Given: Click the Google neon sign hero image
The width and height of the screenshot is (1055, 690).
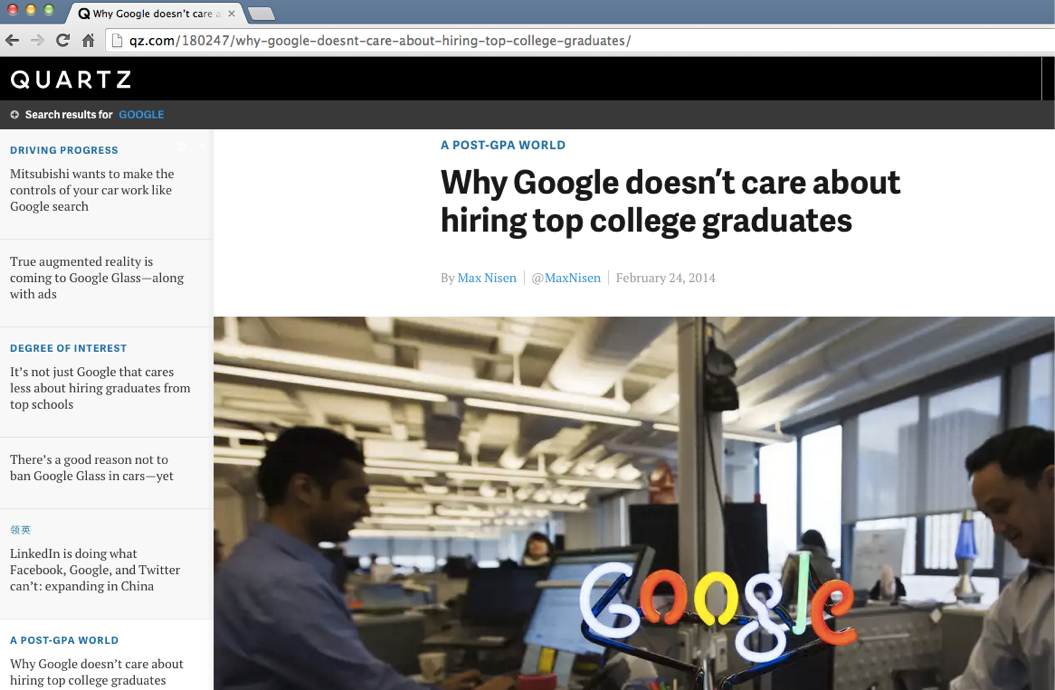Looking at the screenshot, I should coord(634,503).
